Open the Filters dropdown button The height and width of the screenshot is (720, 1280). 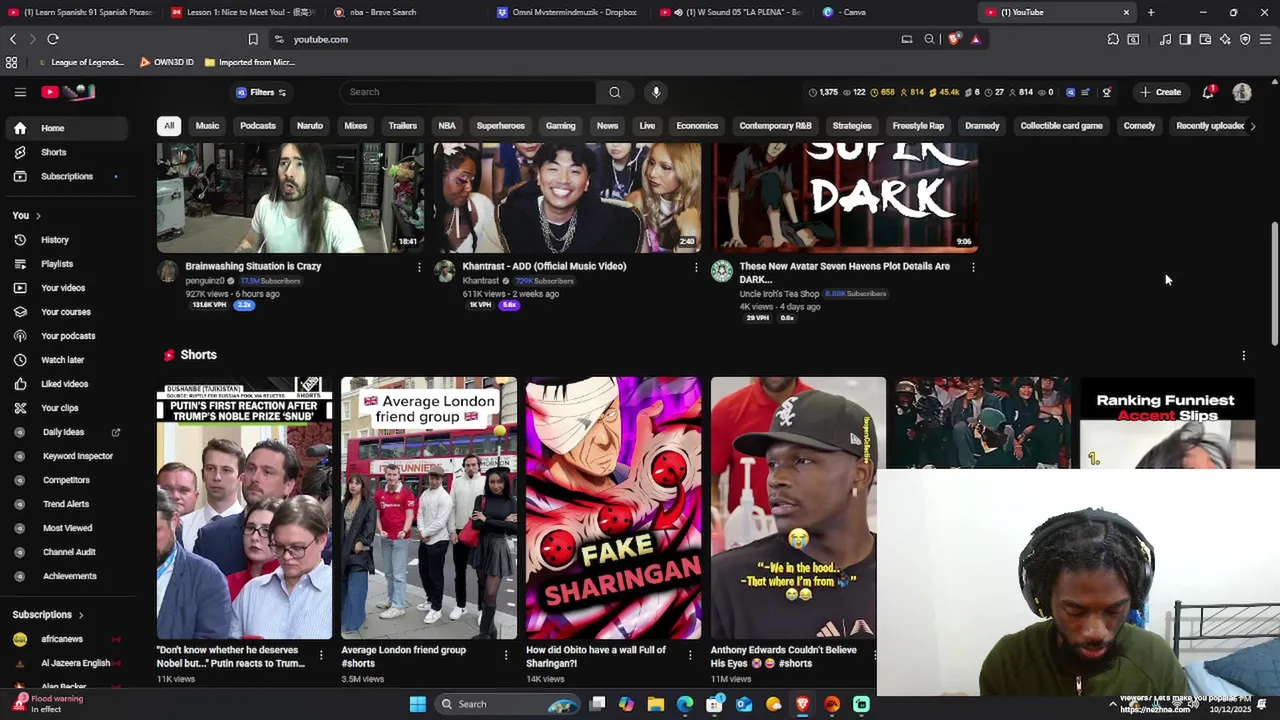[x=261, y=92]
